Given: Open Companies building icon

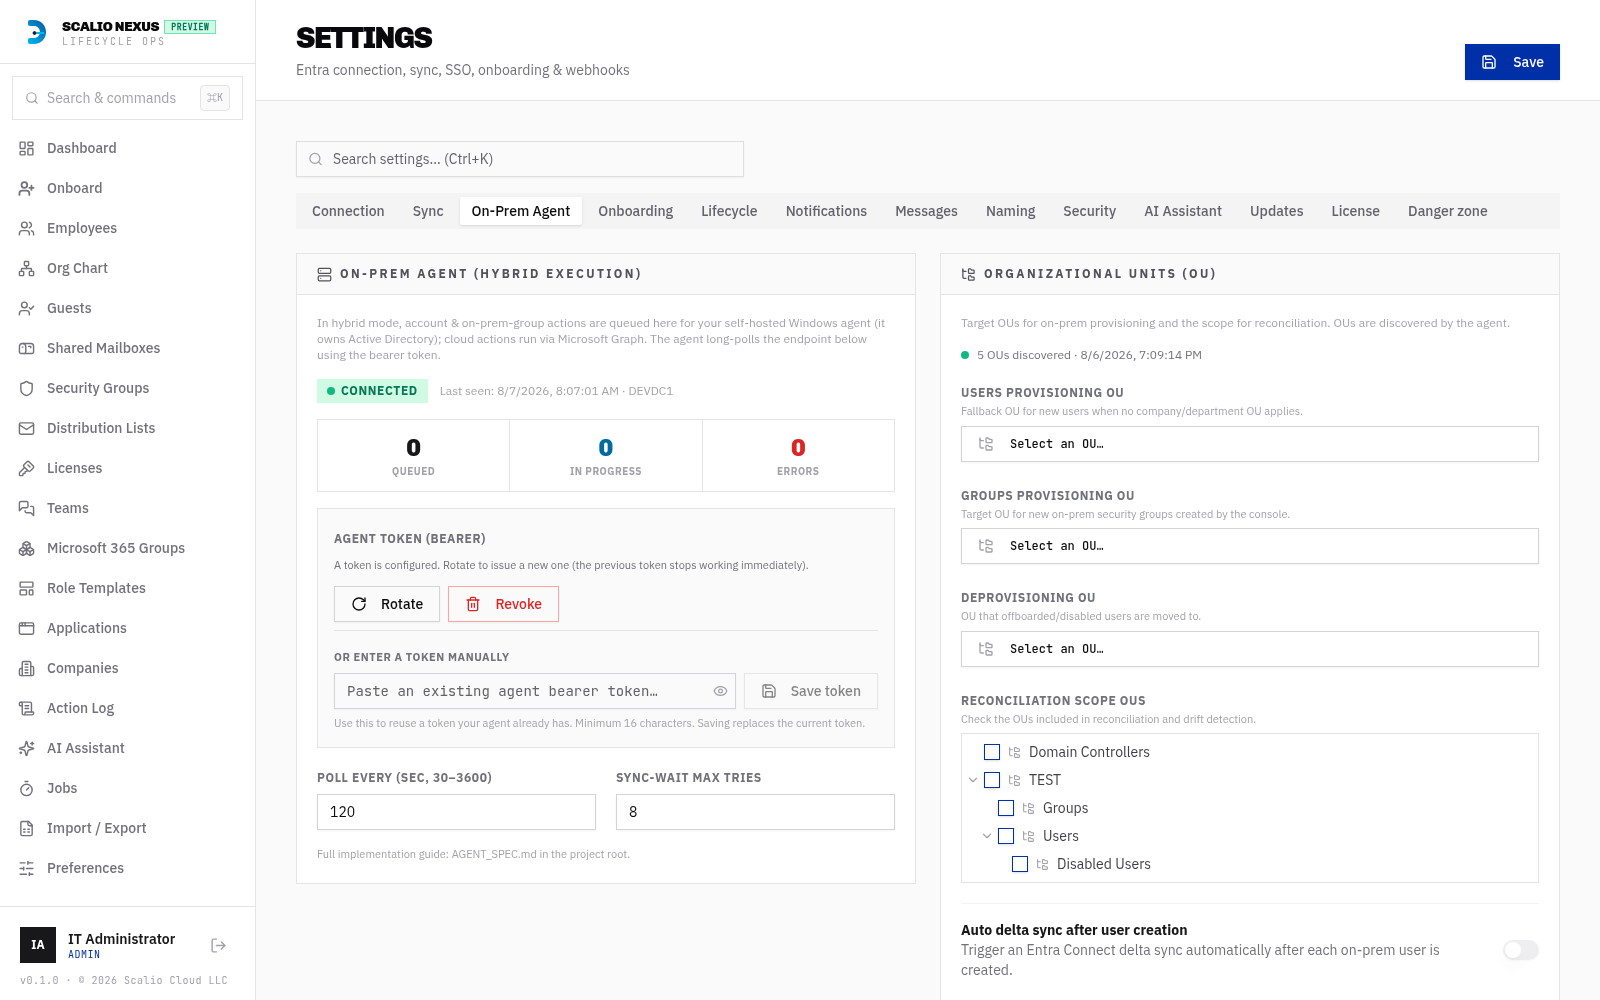Looking at the screenshot, I should point(27,668).
